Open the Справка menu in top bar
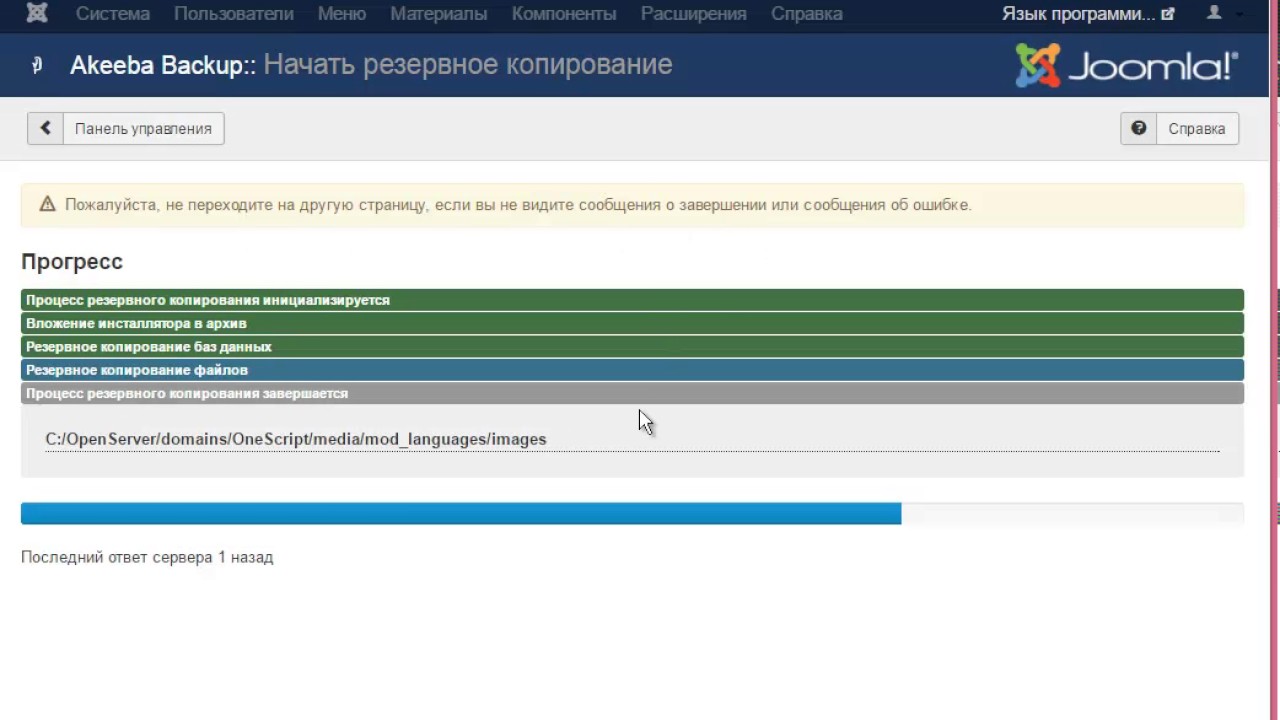This screenshot has height=720, width=1280. coord(807,14)
